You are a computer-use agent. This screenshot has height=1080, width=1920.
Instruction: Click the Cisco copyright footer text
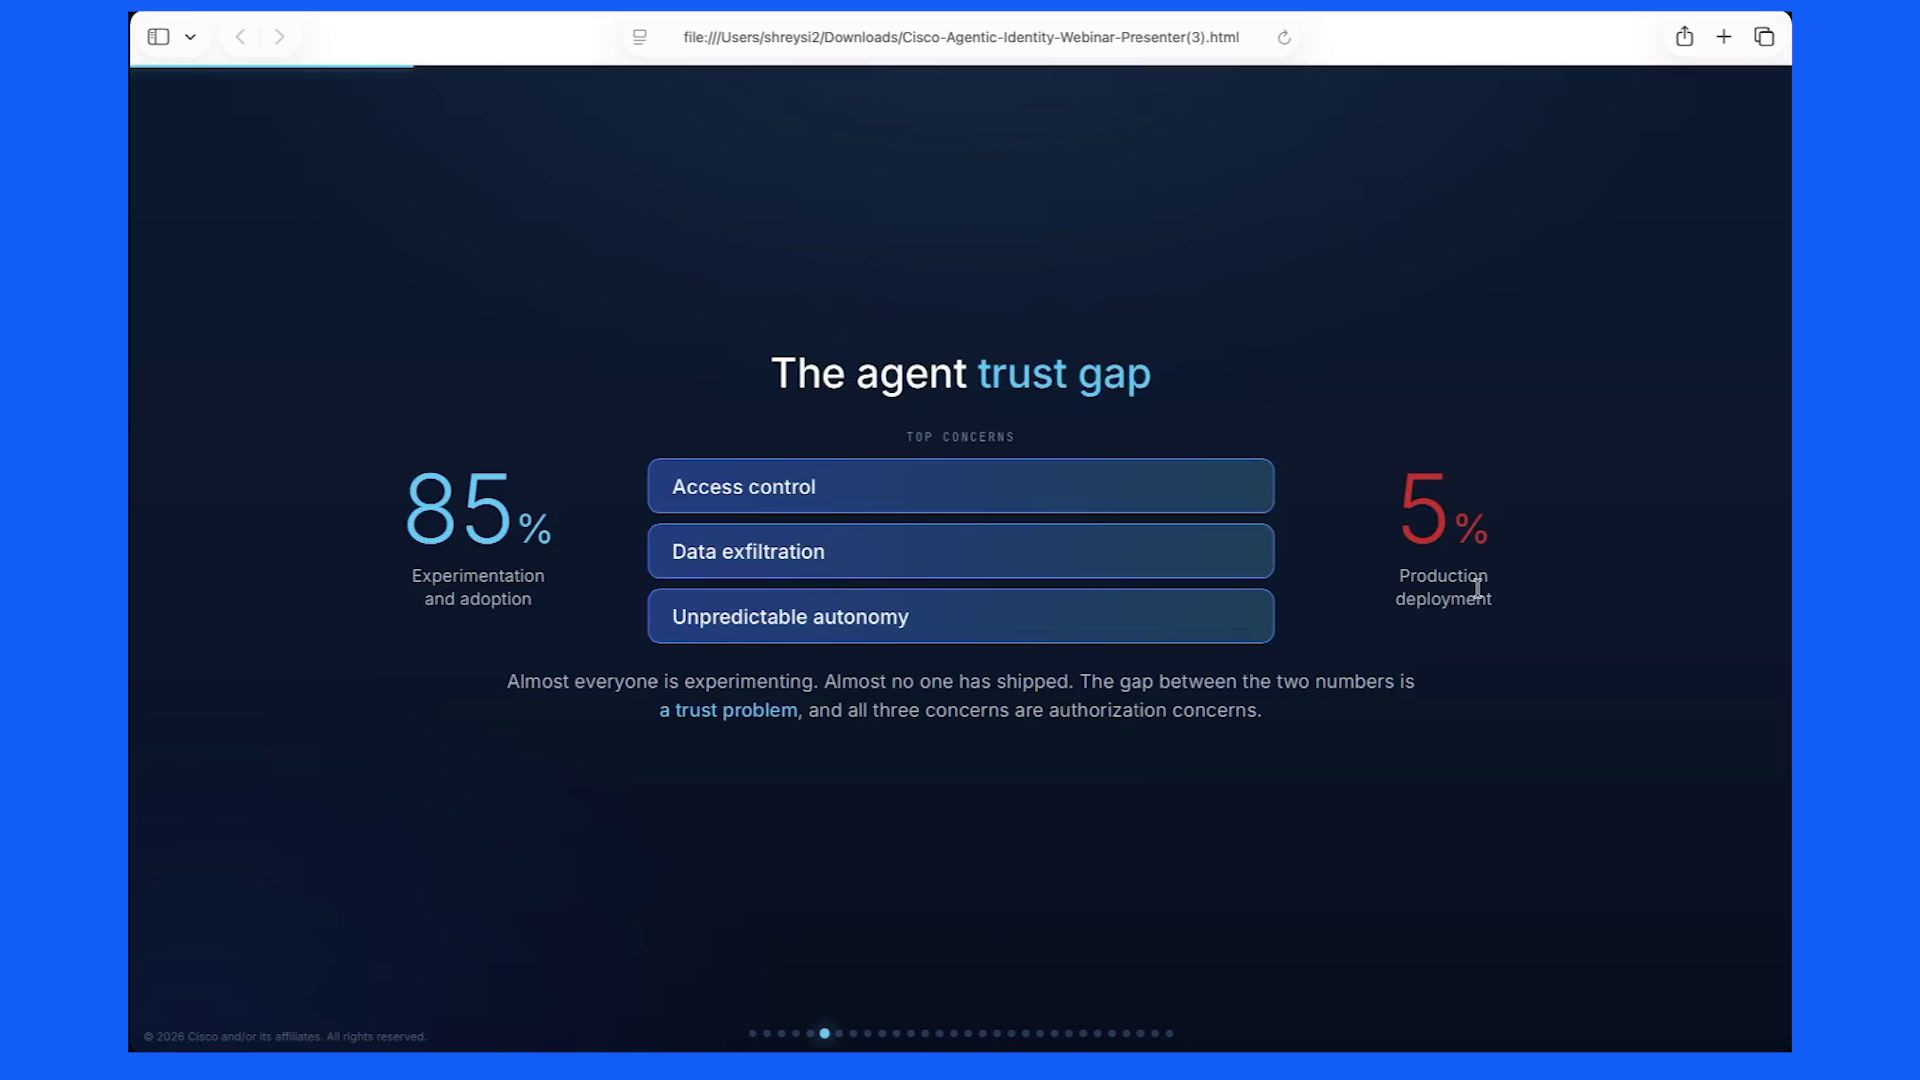[x=285, y=1036]
